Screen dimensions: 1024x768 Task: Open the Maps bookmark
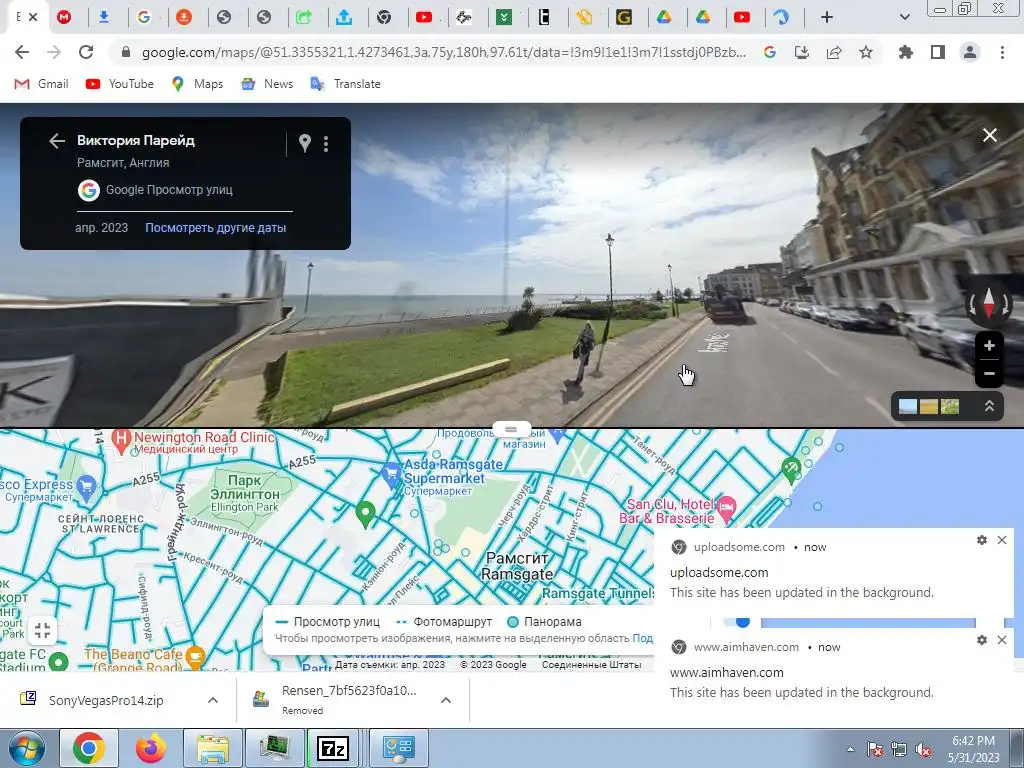[x=197, y=84]
